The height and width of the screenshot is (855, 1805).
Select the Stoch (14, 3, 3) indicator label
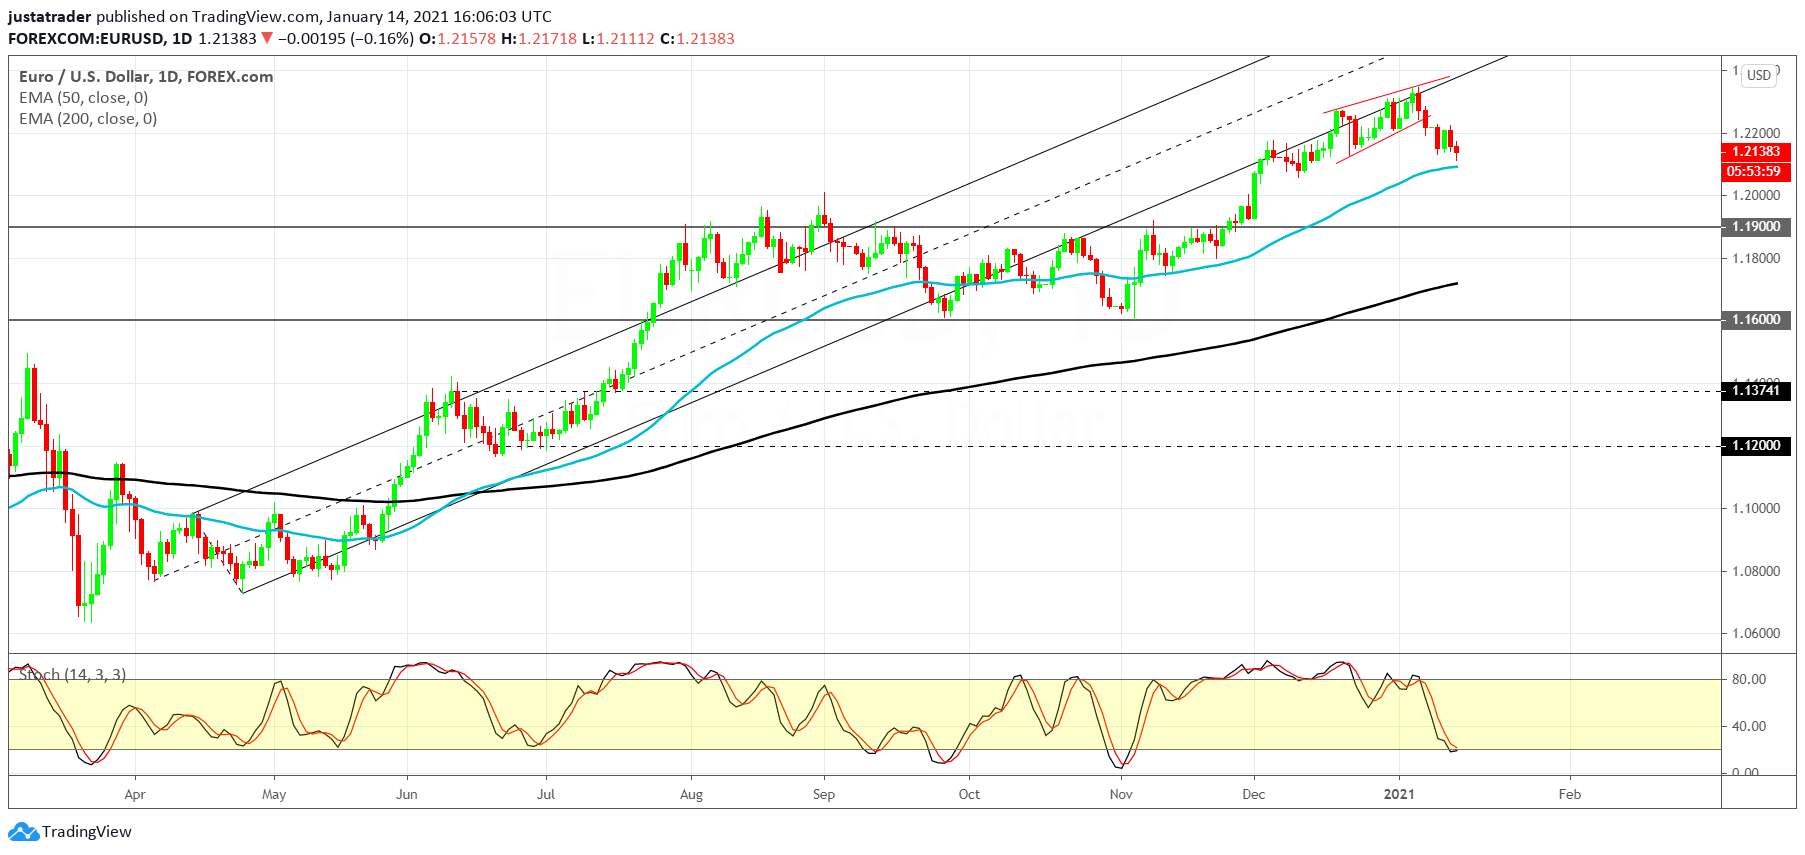pos(72,675)
